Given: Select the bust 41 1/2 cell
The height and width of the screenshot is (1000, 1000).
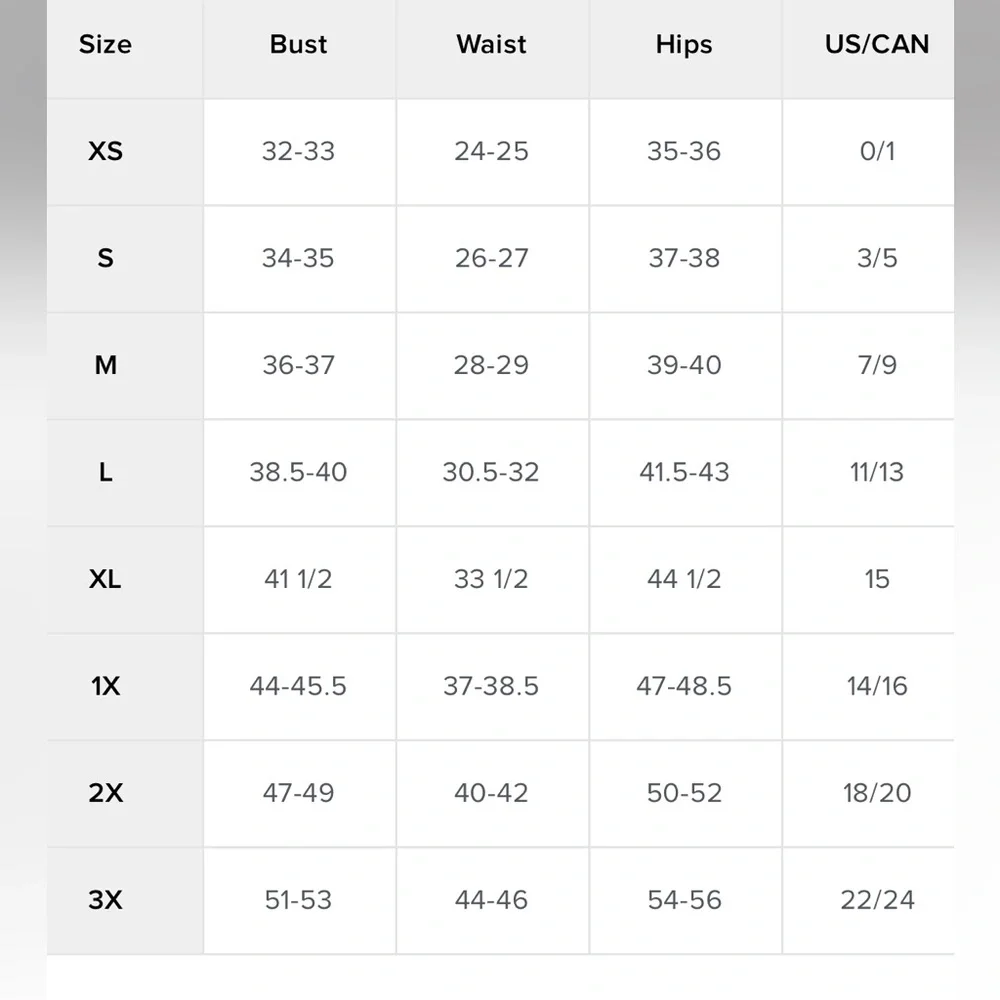Looking at the screenshot, I should 298,580.
